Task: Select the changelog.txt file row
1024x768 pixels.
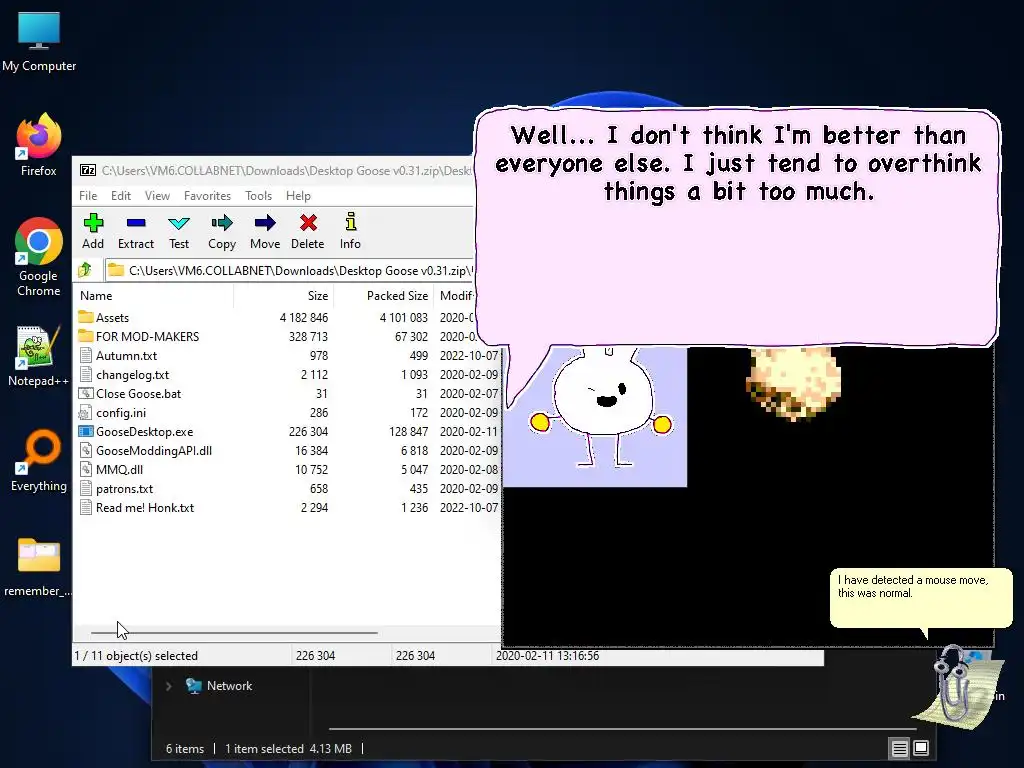Action: 287,375
